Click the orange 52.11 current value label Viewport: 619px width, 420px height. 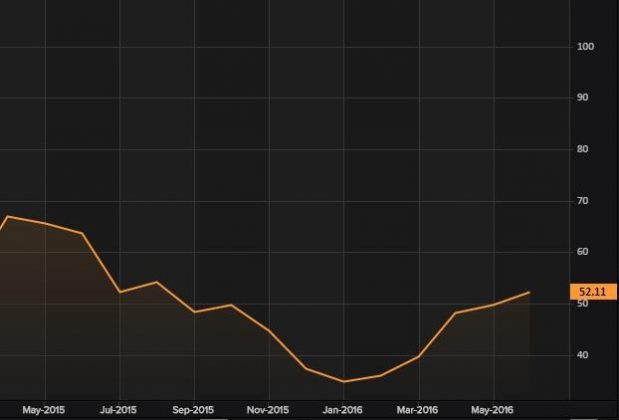tap(586, 292)
